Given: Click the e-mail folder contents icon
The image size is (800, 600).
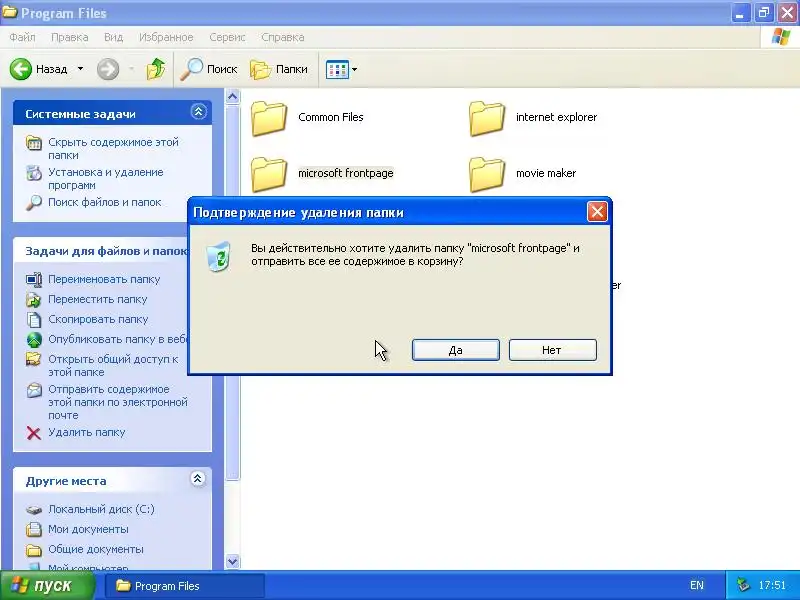Looking at the screenshot, I should (34, 390).
